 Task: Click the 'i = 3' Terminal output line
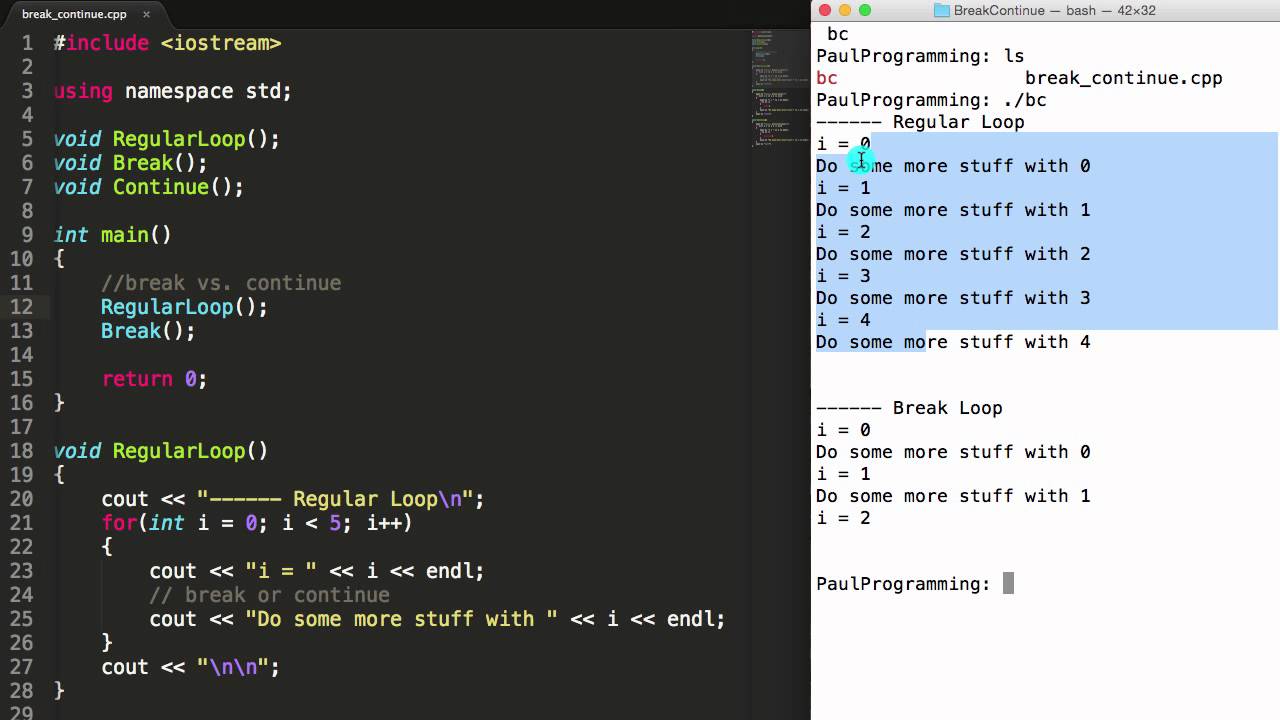(x=843, y=276)
